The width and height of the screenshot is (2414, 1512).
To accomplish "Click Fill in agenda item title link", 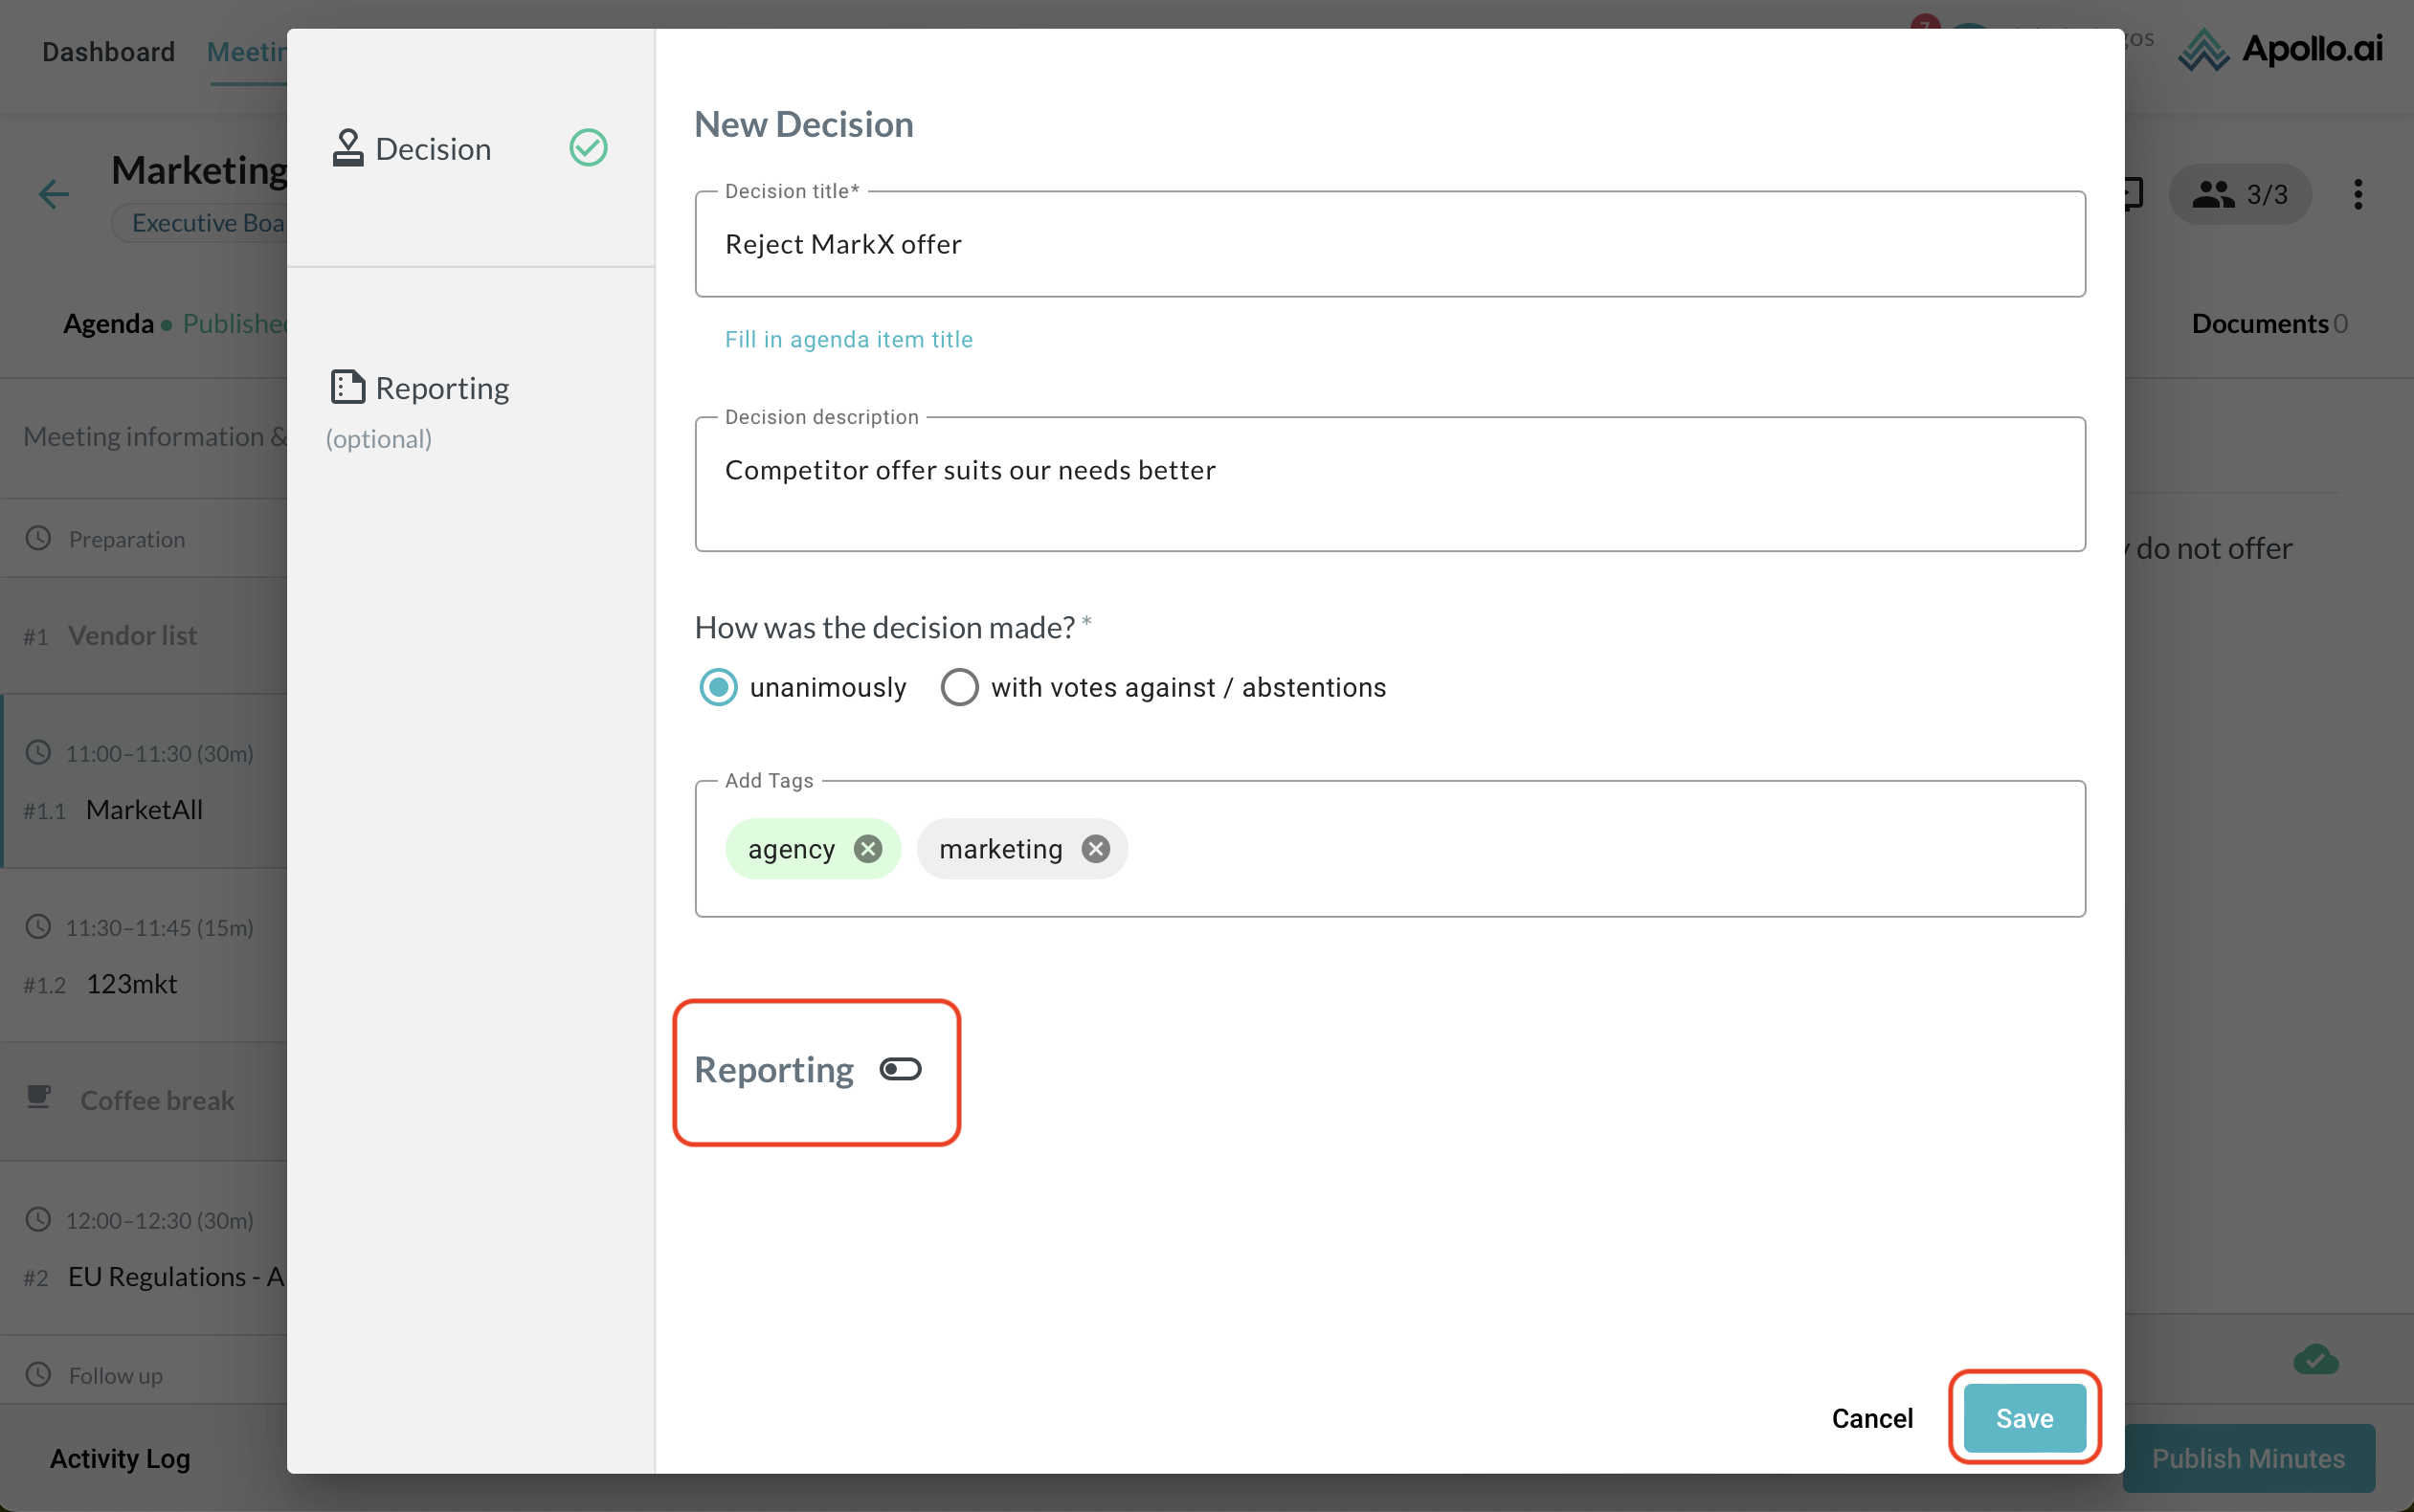I will [848, 339].
